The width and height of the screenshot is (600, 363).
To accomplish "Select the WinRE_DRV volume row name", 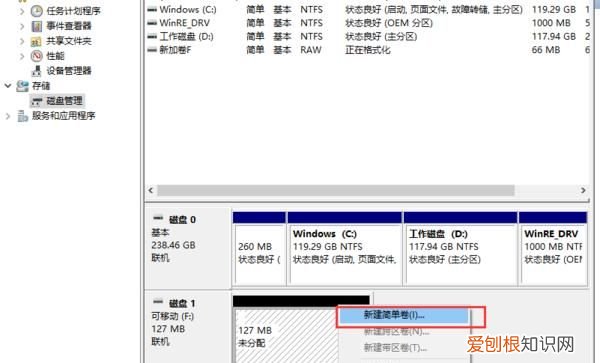I will [x=185, y=23].
